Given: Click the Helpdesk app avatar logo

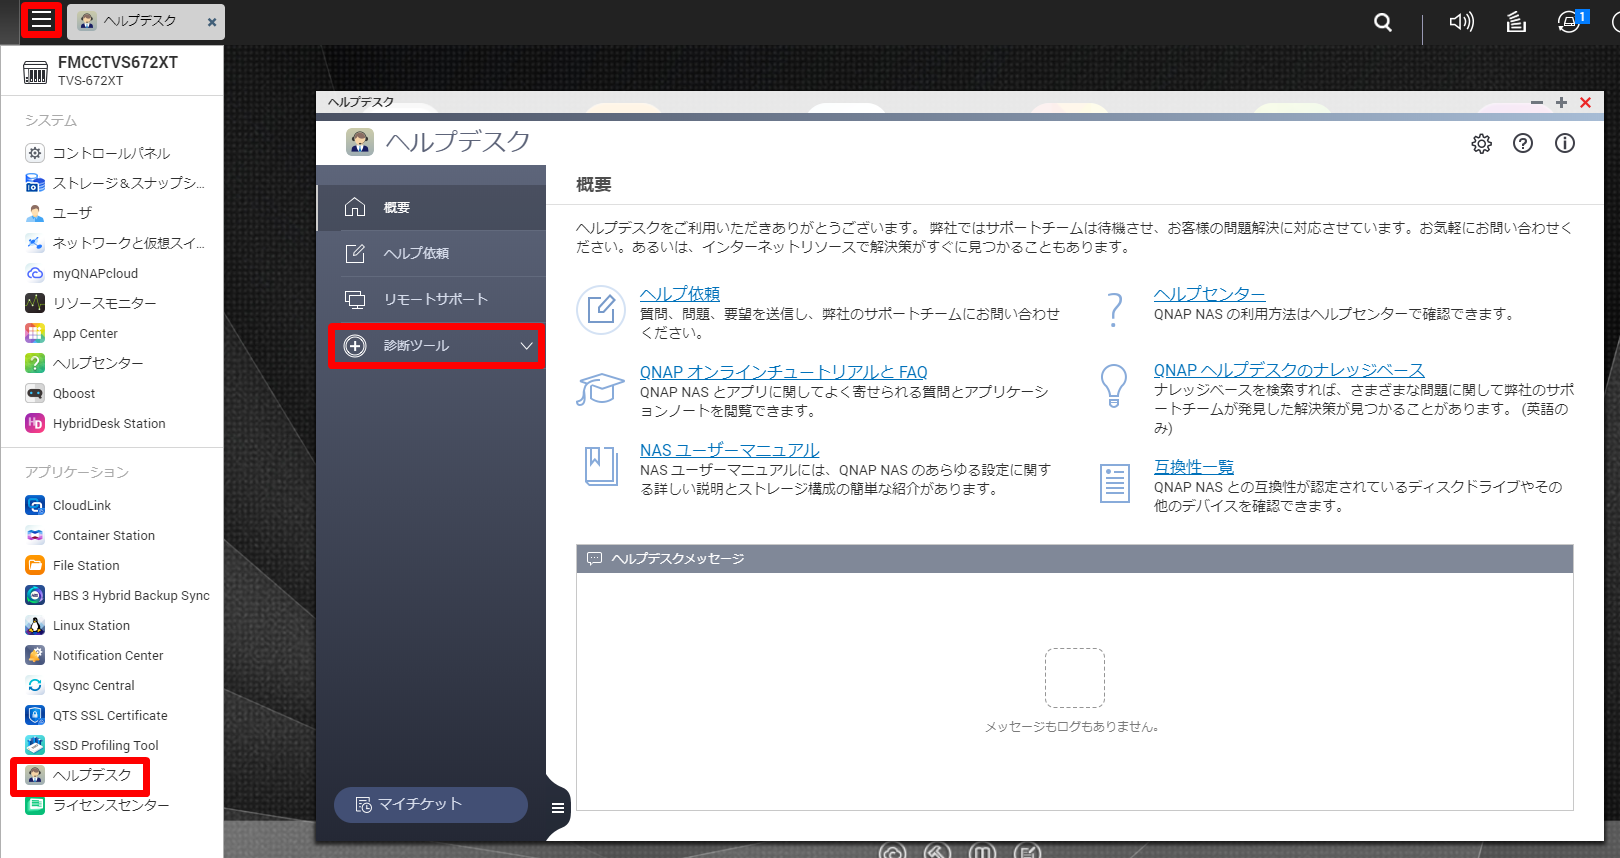Looking at the screenshot, I should pyautogui.click(x=360, y=142).
